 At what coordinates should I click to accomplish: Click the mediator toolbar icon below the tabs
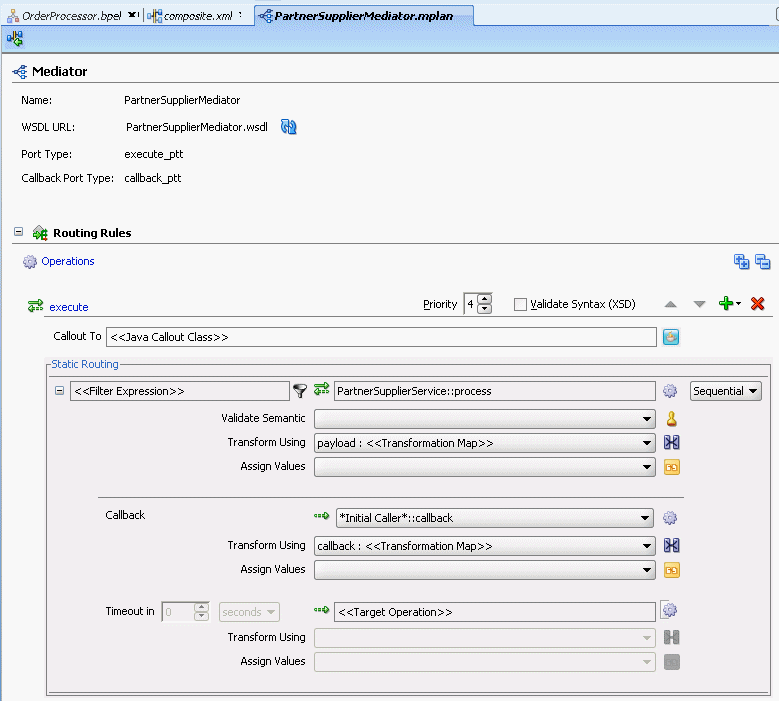pos(15,38)
